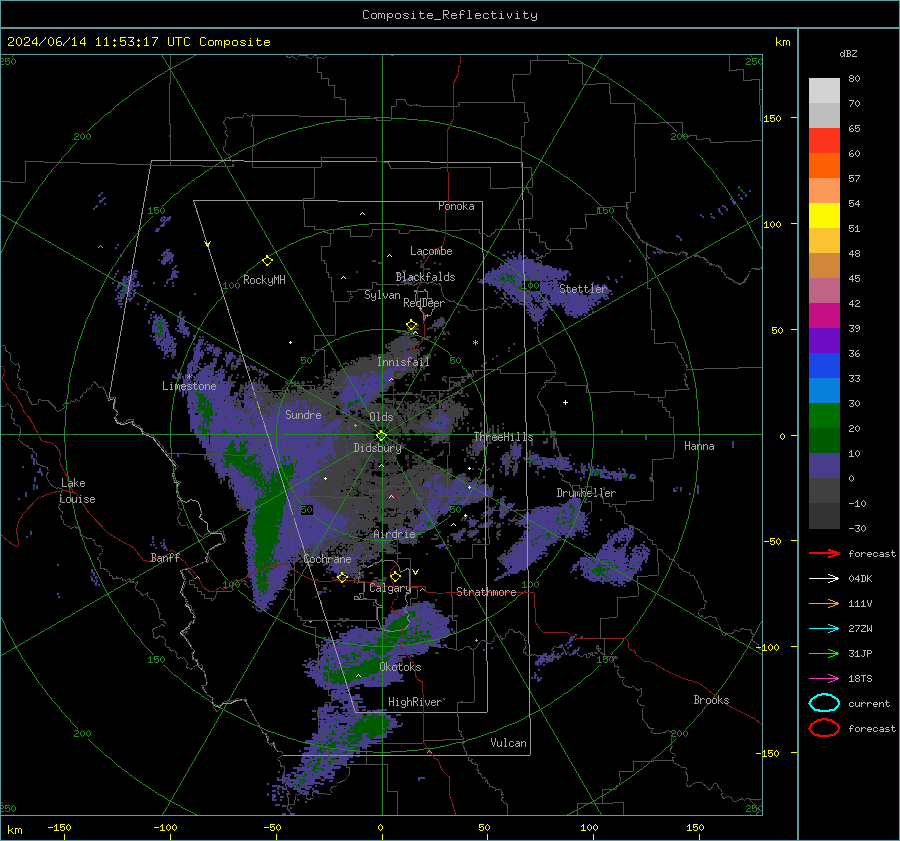Click the cyan current ellipse icon

pyautogui.click(x=824, y=703)
